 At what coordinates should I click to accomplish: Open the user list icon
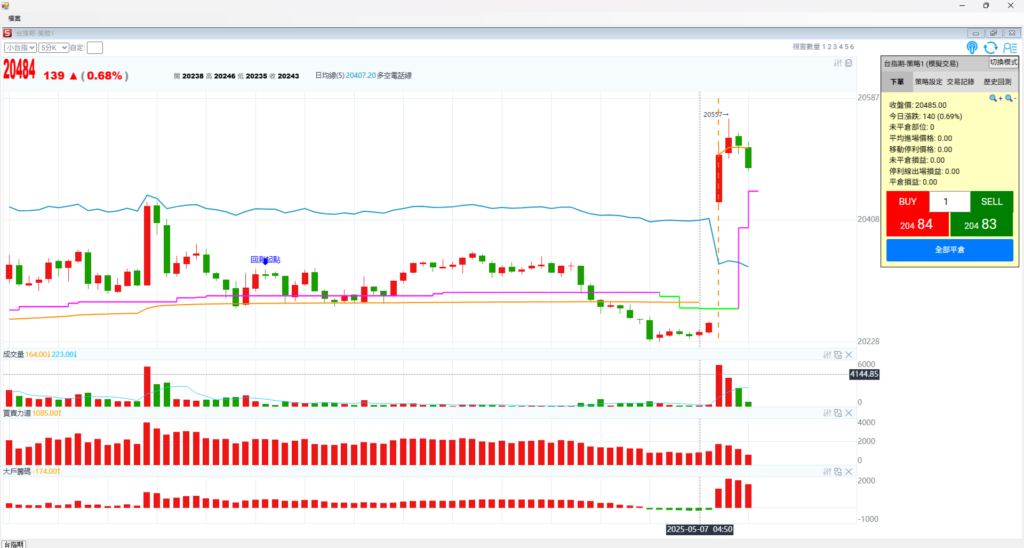coord(1010,47)
